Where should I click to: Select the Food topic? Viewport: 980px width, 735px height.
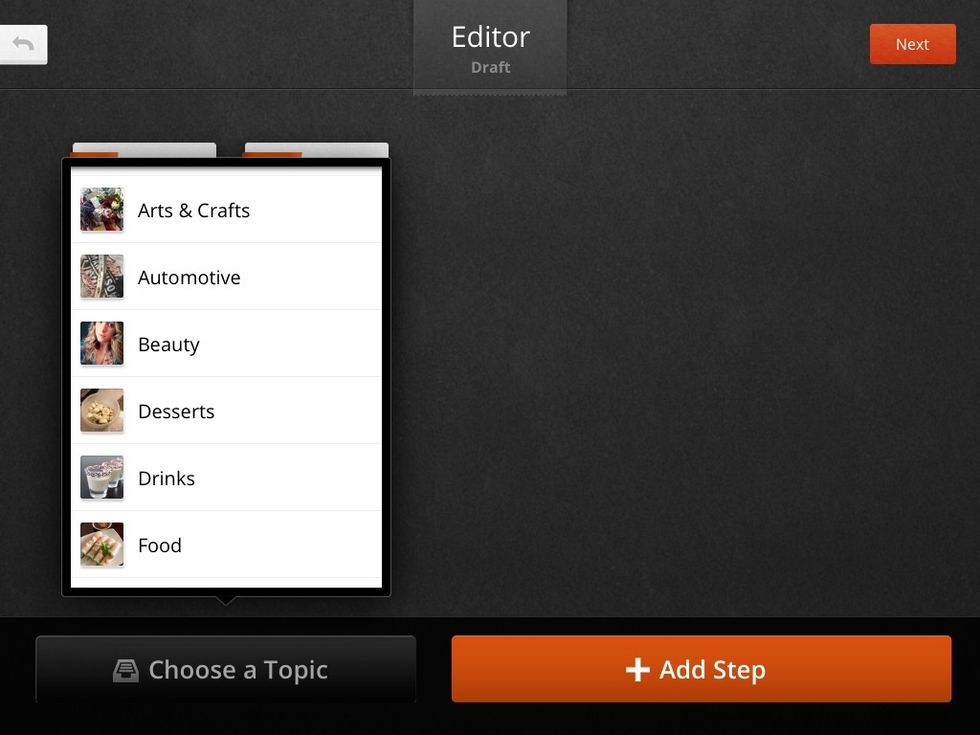[x=226, y=544]
